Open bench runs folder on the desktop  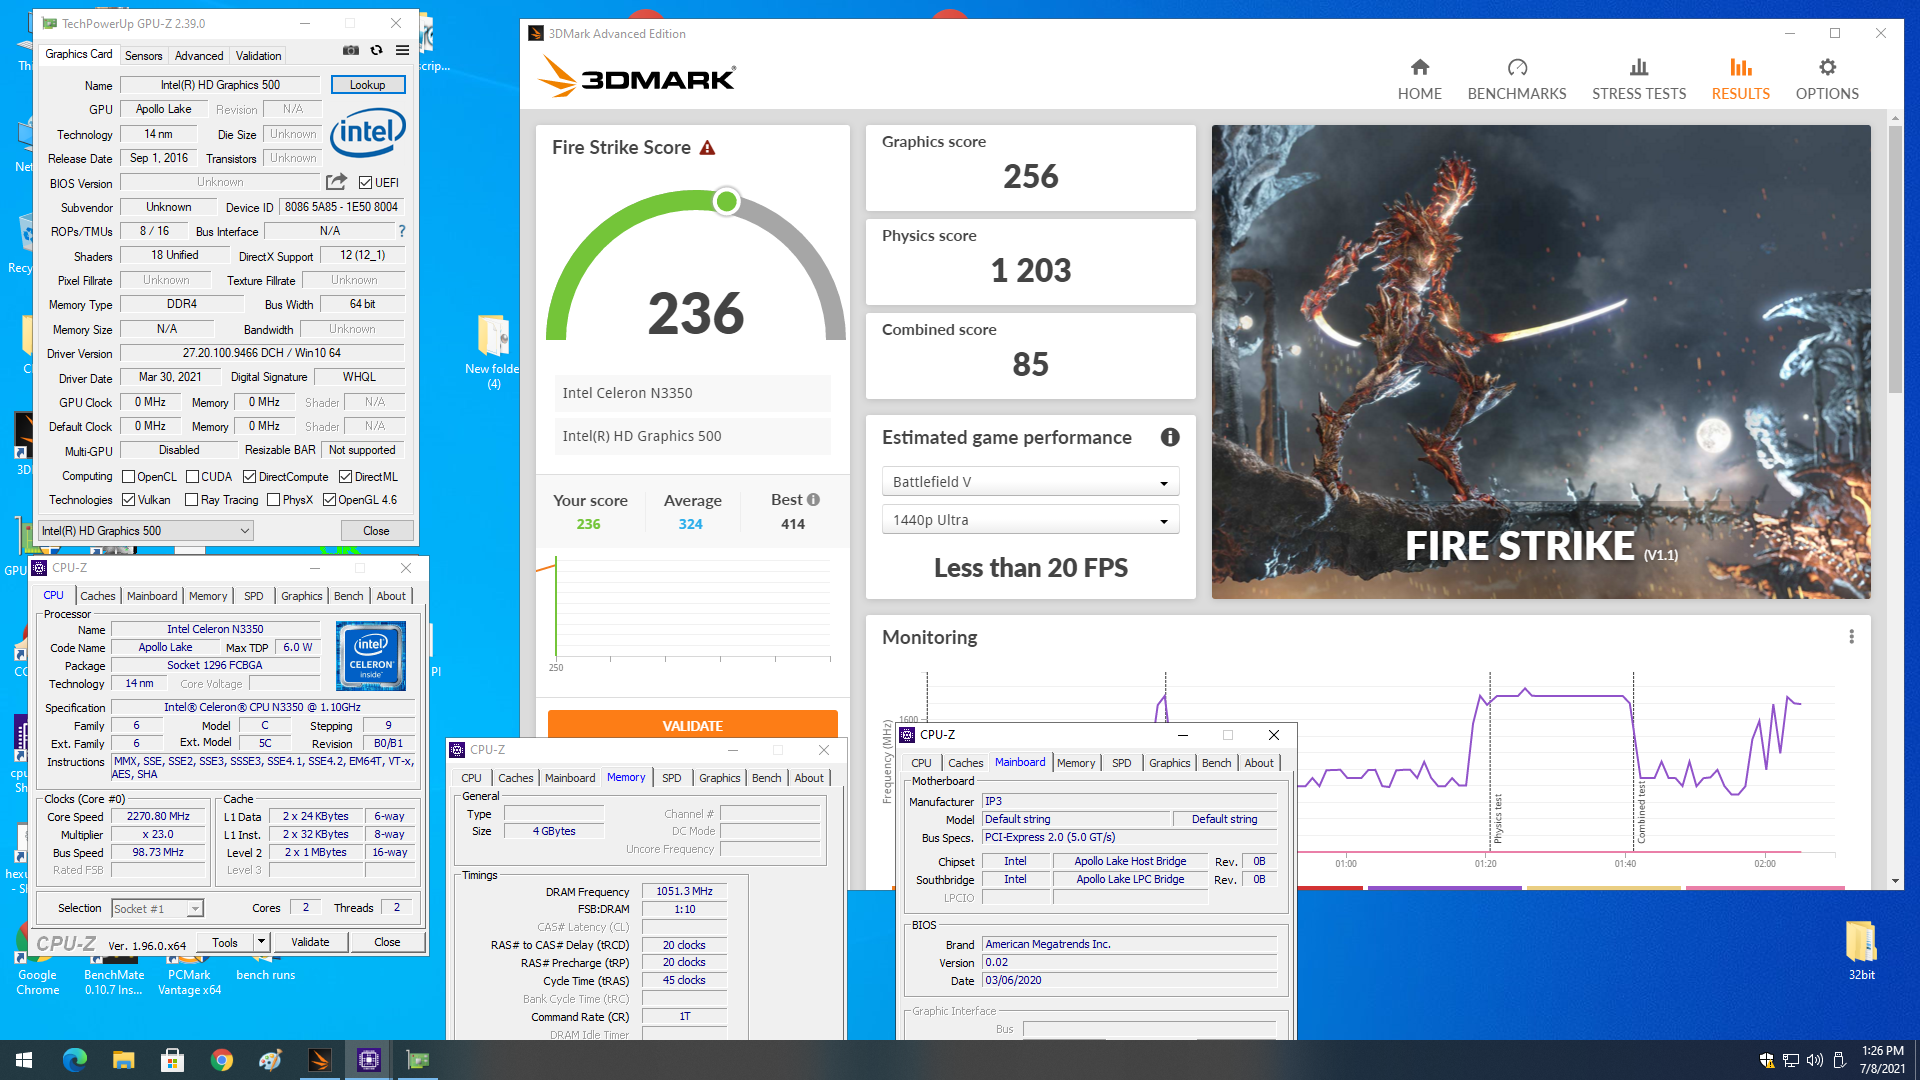point(266,968)
